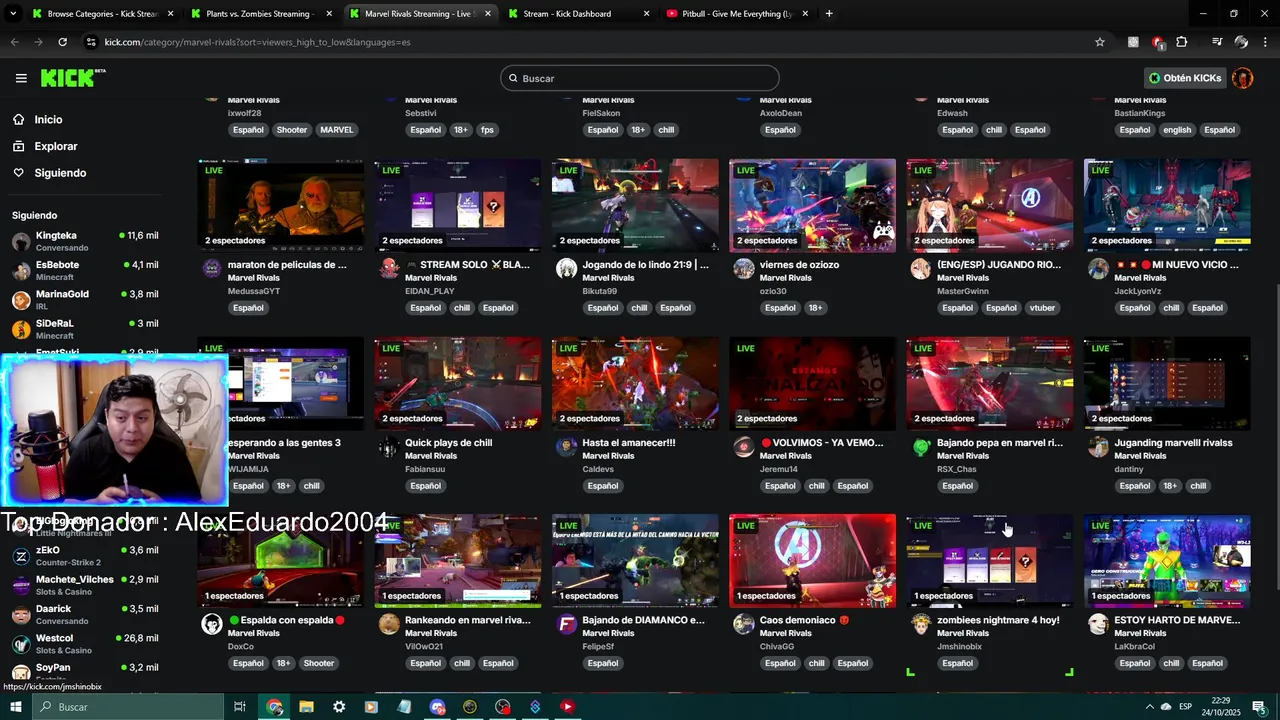Open MarinaGold followed channel

[84, 300]
